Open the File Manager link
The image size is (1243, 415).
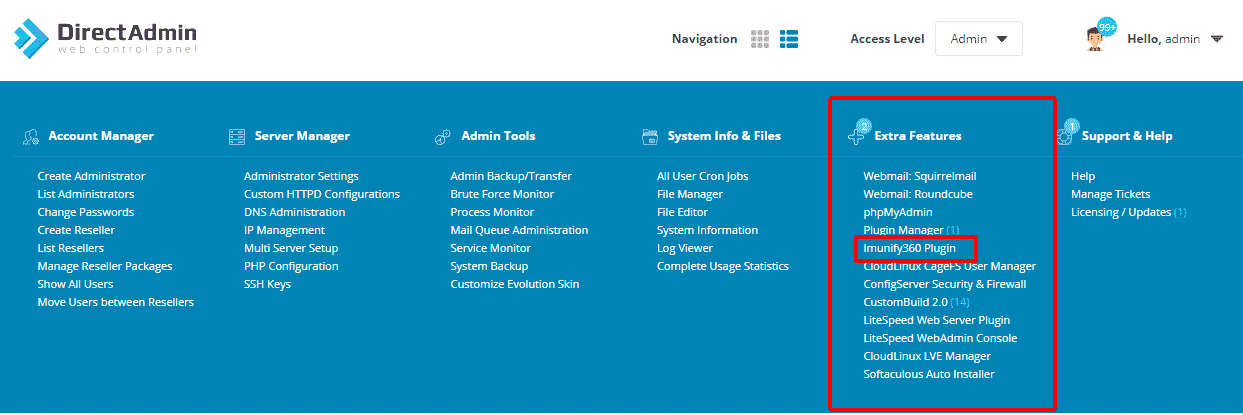[689, 194]
